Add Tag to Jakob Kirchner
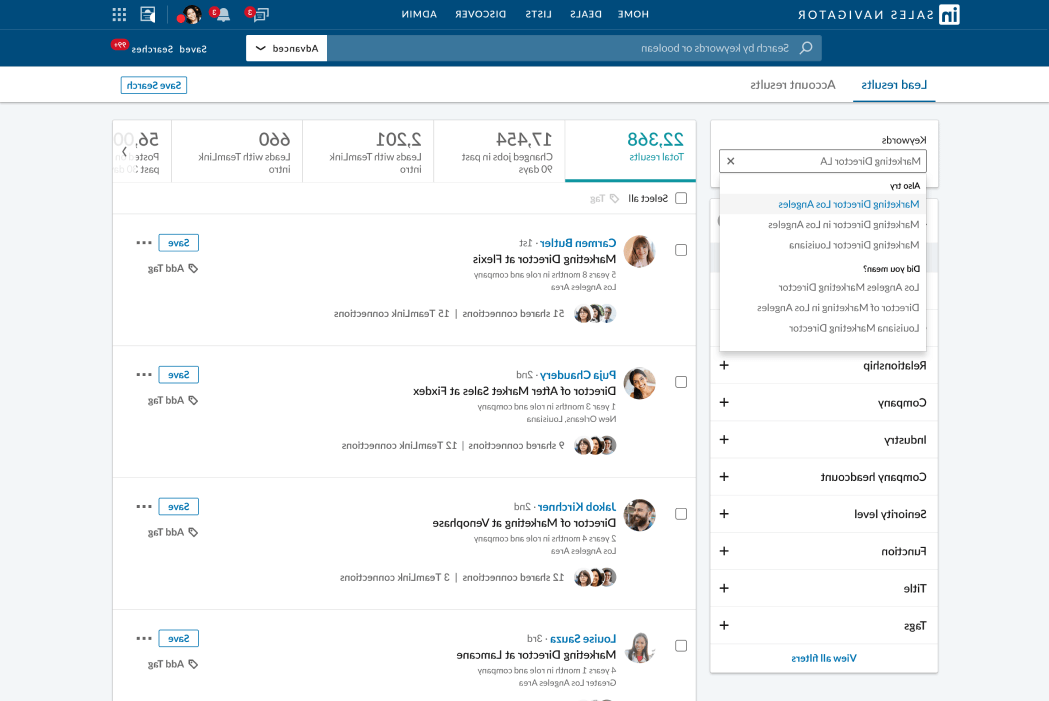The width and height of the screenshot is (1049, 701). [x=173, y=532]
